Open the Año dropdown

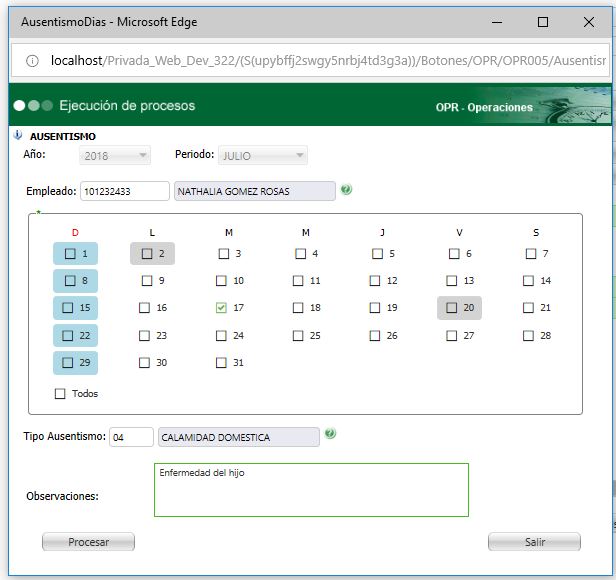[115, 156]
